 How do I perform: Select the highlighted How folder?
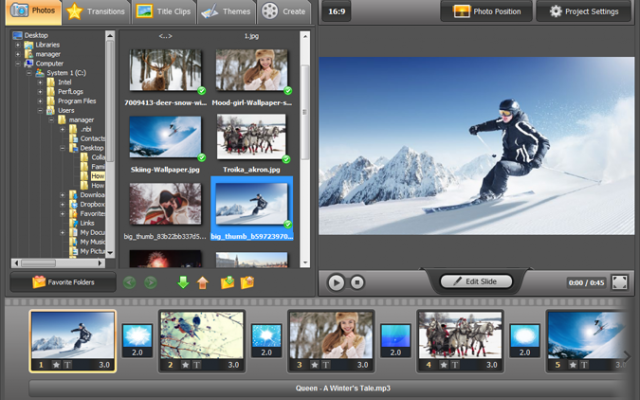98,176
